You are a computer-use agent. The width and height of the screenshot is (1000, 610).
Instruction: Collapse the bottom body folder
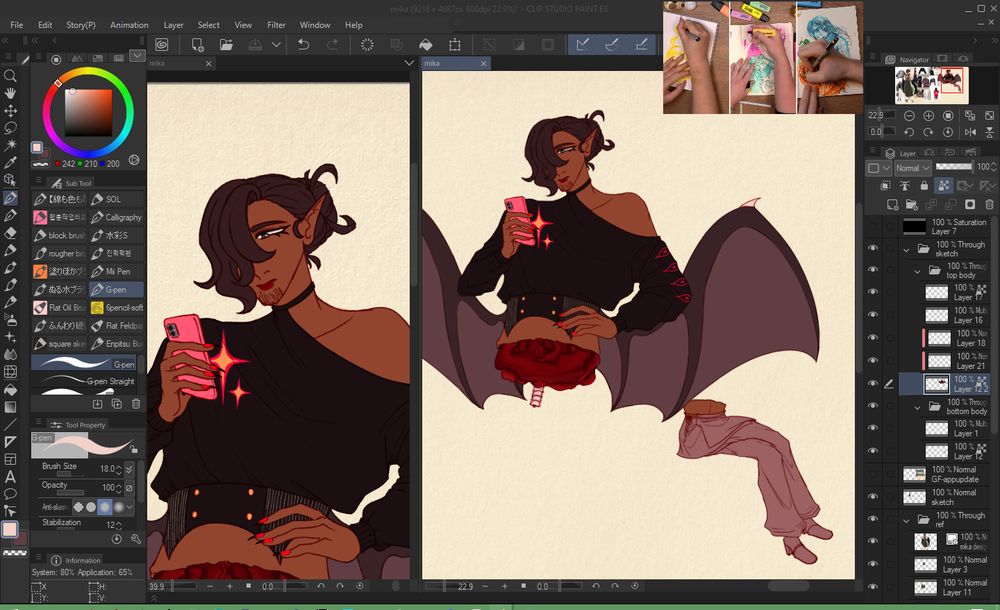pos(917,406)
